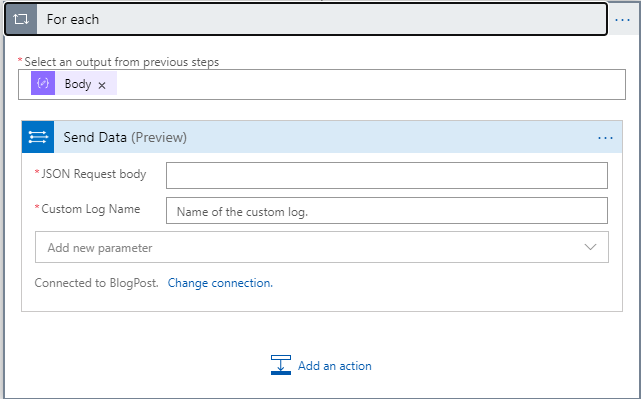Click the Custom Log Name label
Image resolution: width=641 pixels, height=399 pixels.
[91, 209]
